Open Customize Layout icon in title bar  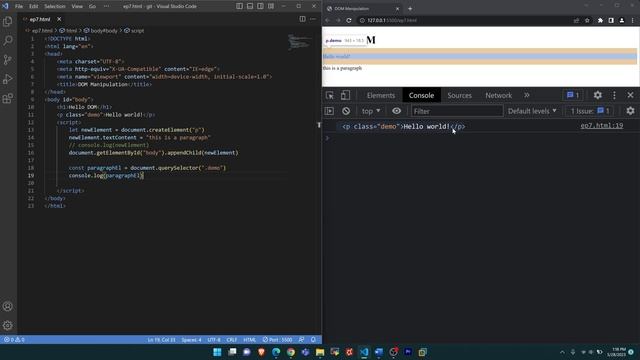tap(271, 6)
